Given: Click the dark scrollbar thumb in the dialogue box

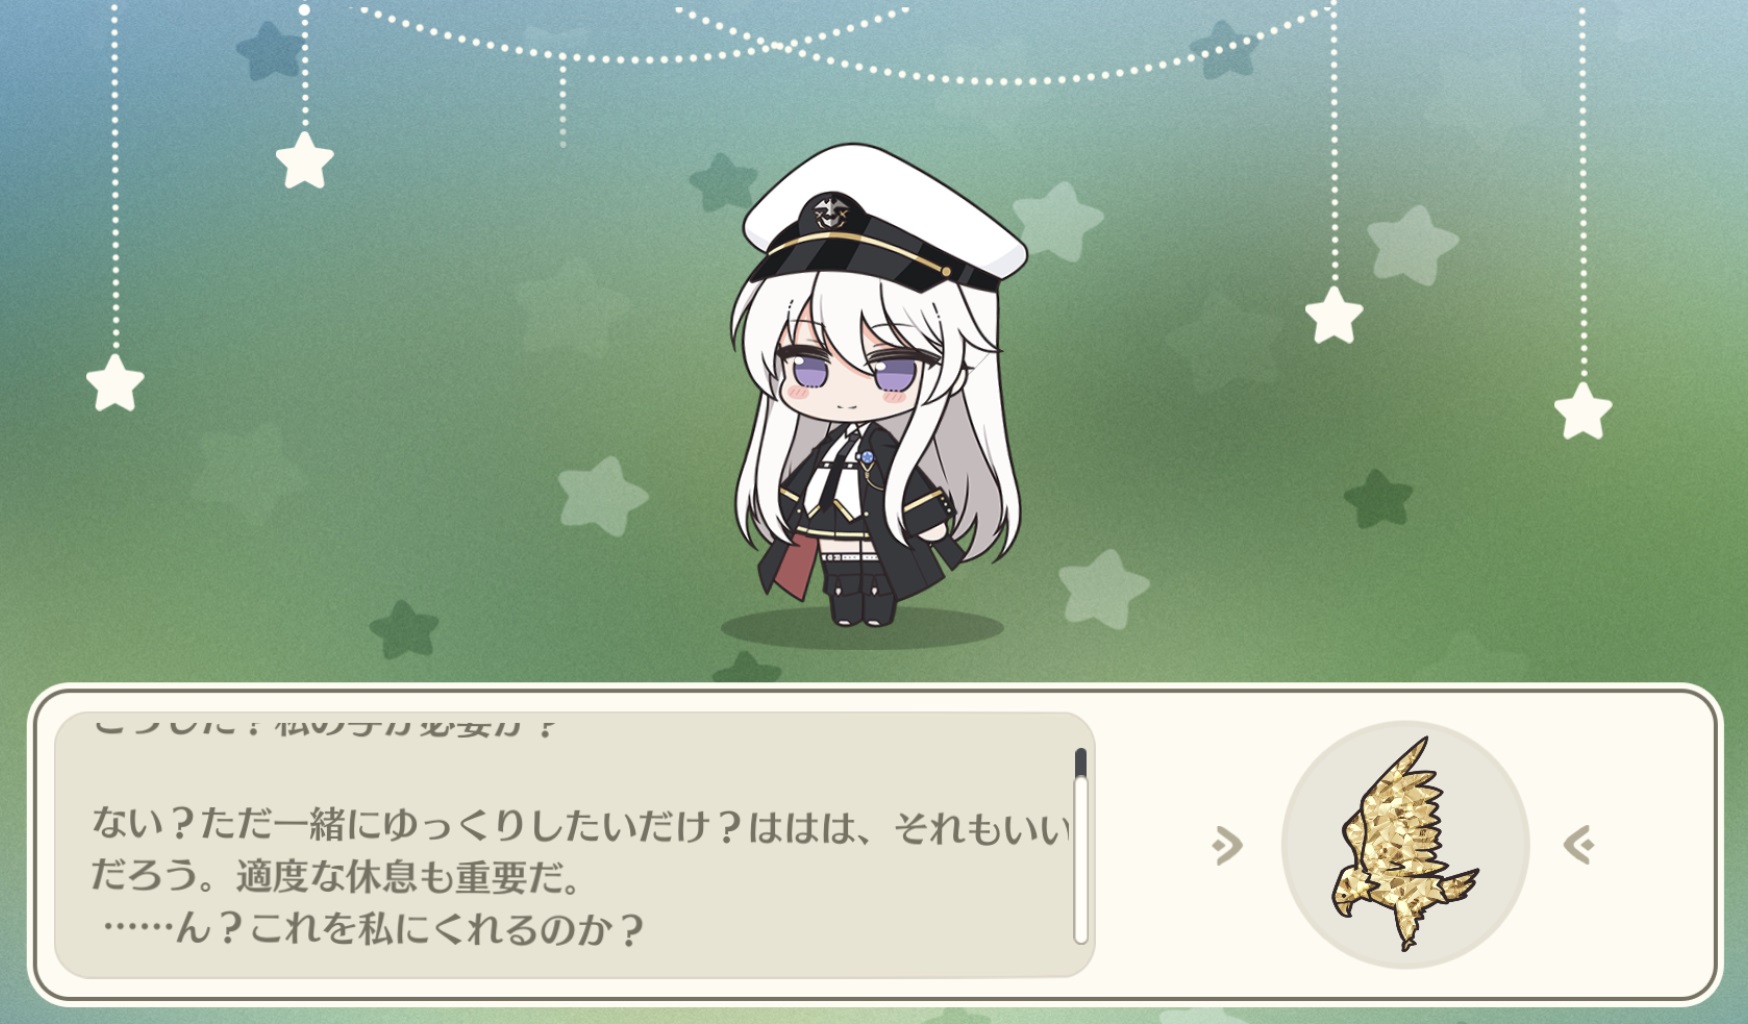Looking at the screenshot, I should click(x=1080, y=762).
